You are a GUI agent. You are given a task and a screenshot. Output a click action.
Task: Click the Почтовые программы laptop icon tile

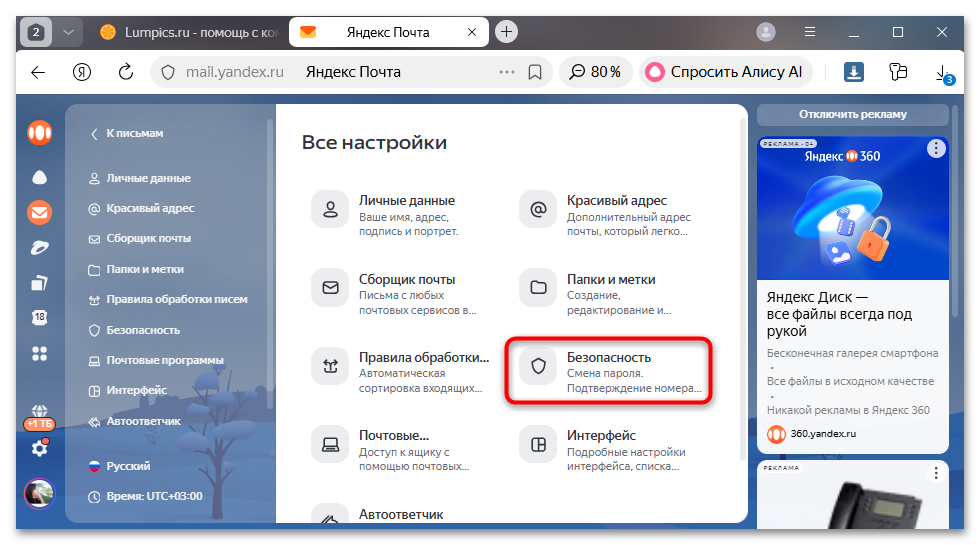[x=330, y=444]
